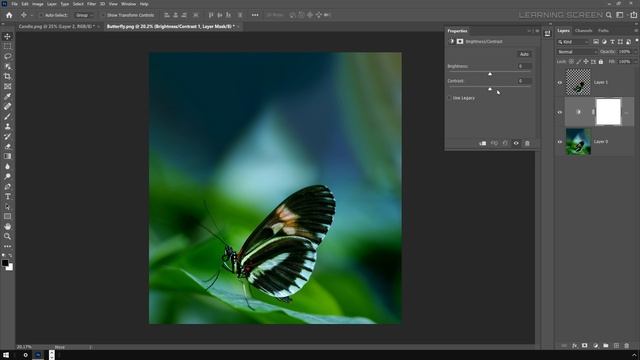Toggle layer filtering switch in Layers panel
The image size is (640, 360).
(636, 40)
